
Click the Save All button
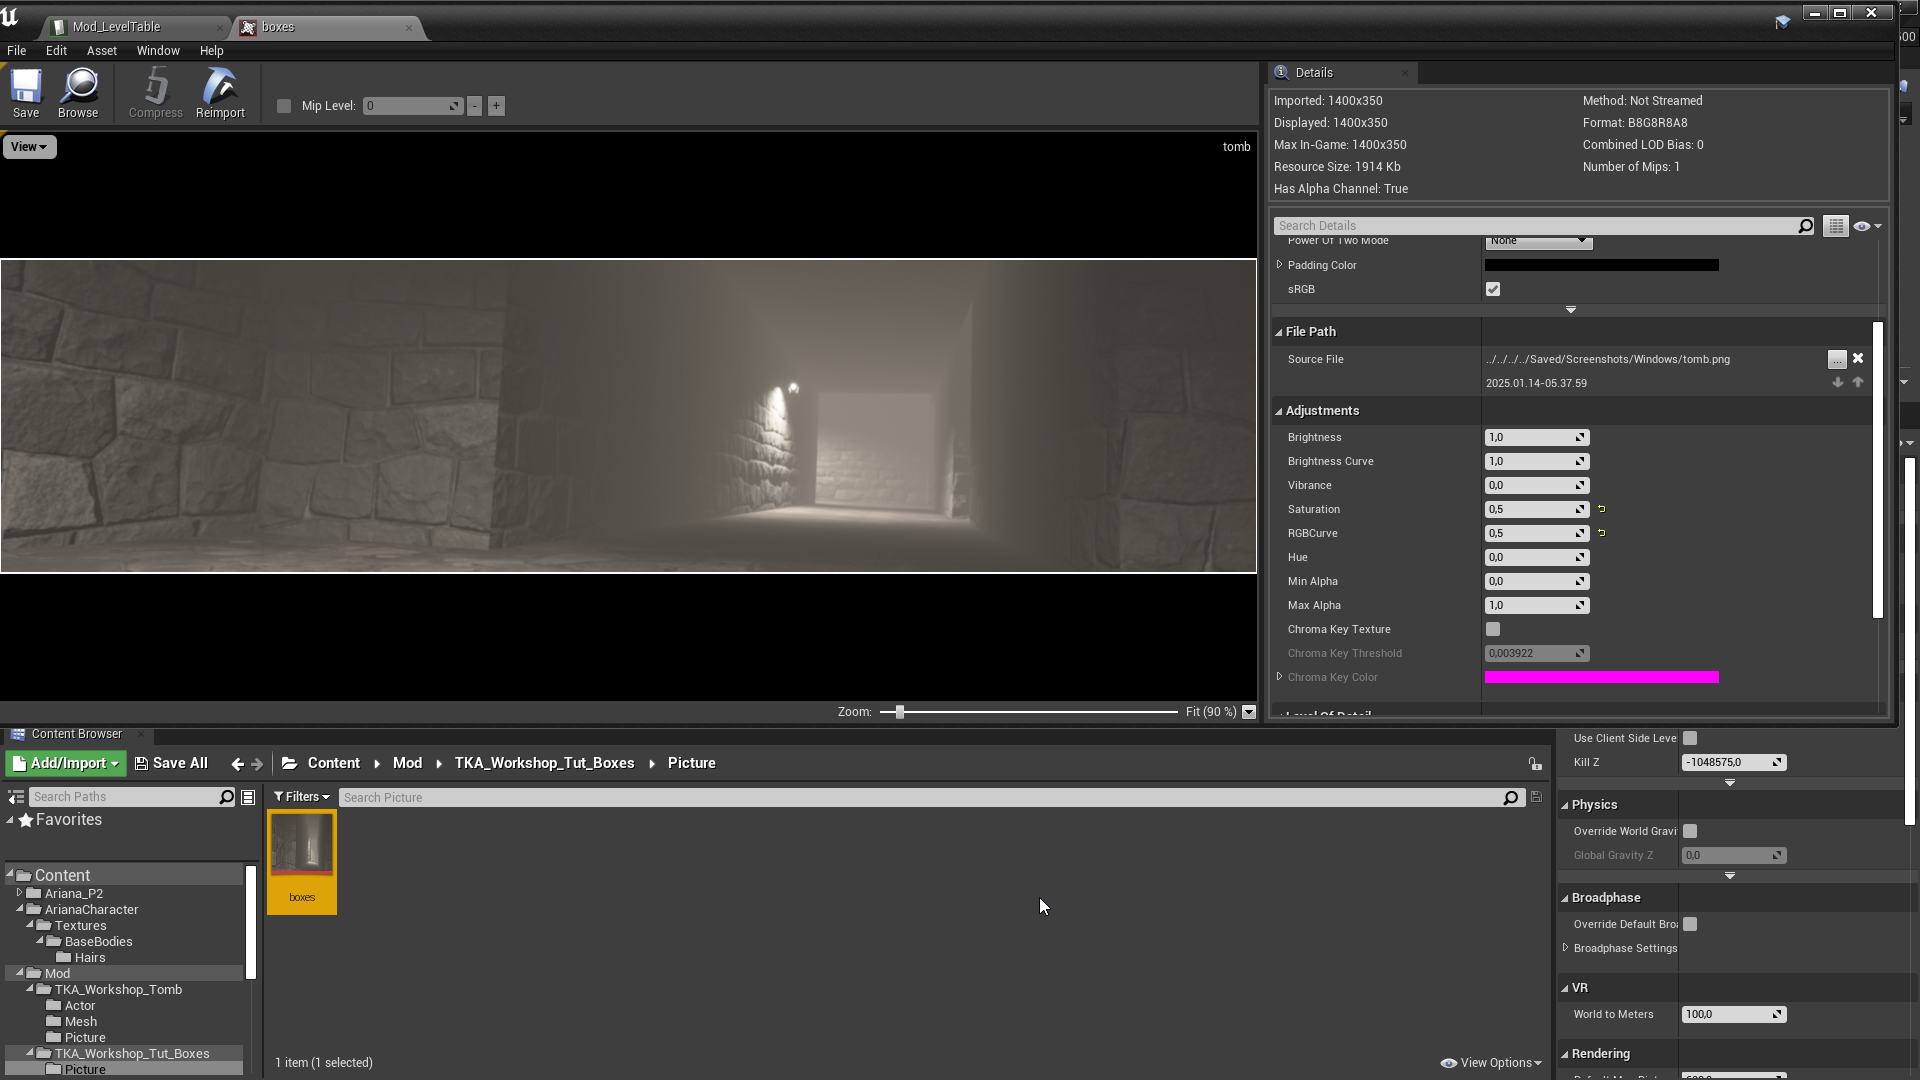click(171, 764)
